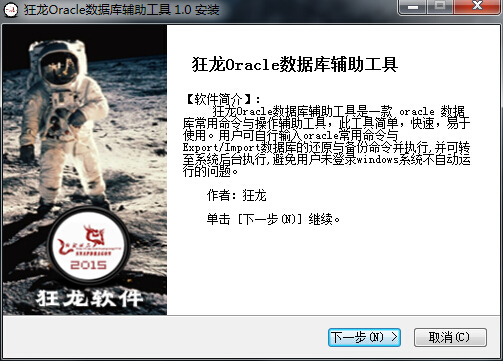Click the 【软件简介】 label
The width and height of the screenshot is (503, 361).
tap(222, 99)
